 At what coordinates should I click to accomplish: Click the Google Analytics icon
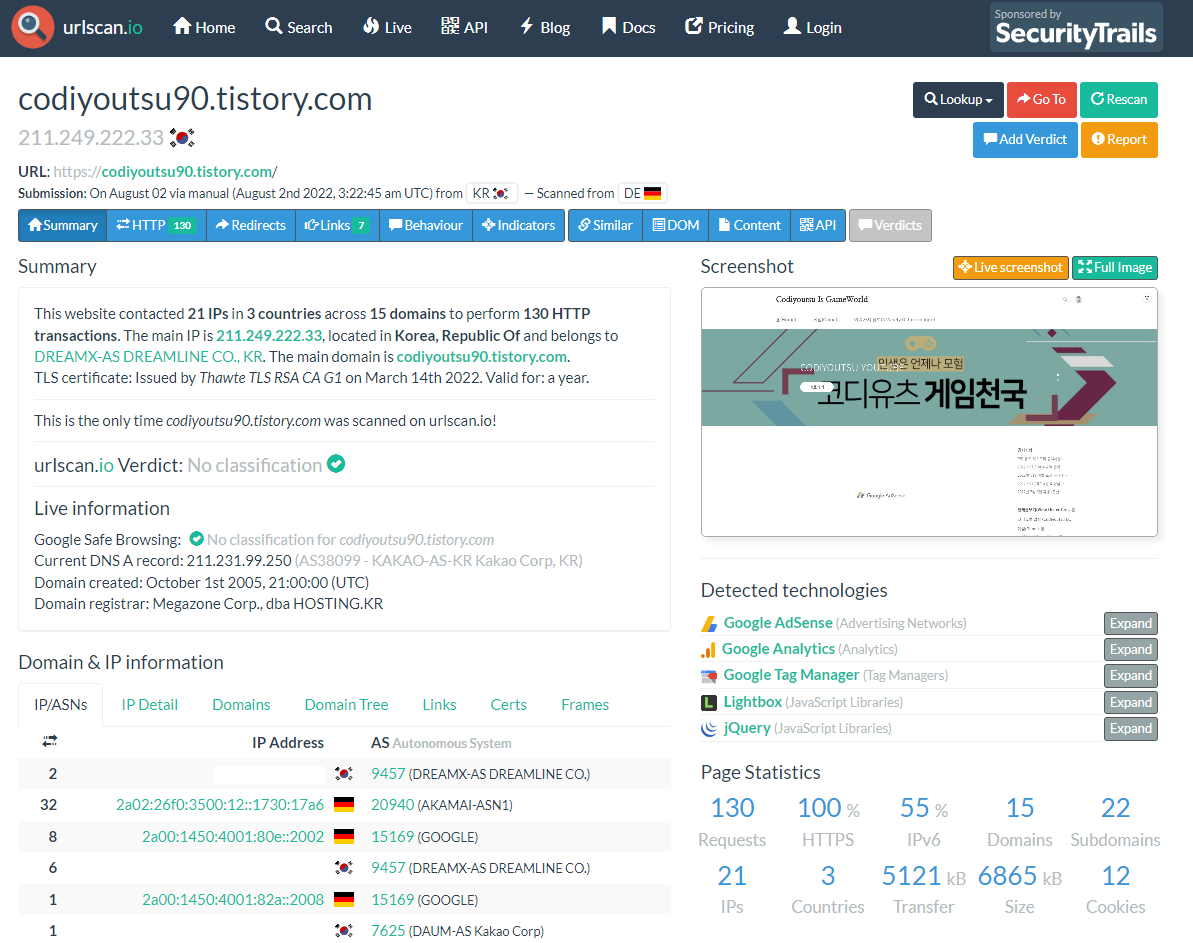pos(708,650)
